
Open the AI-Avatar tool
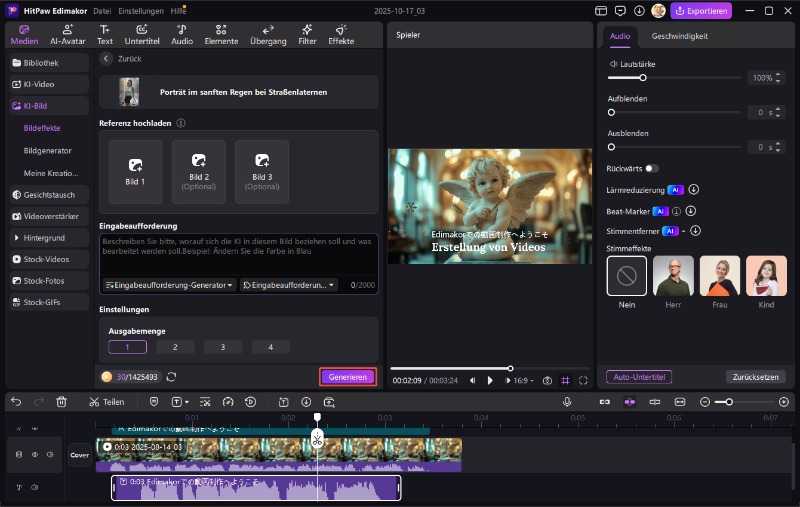(x=67, y=34)
